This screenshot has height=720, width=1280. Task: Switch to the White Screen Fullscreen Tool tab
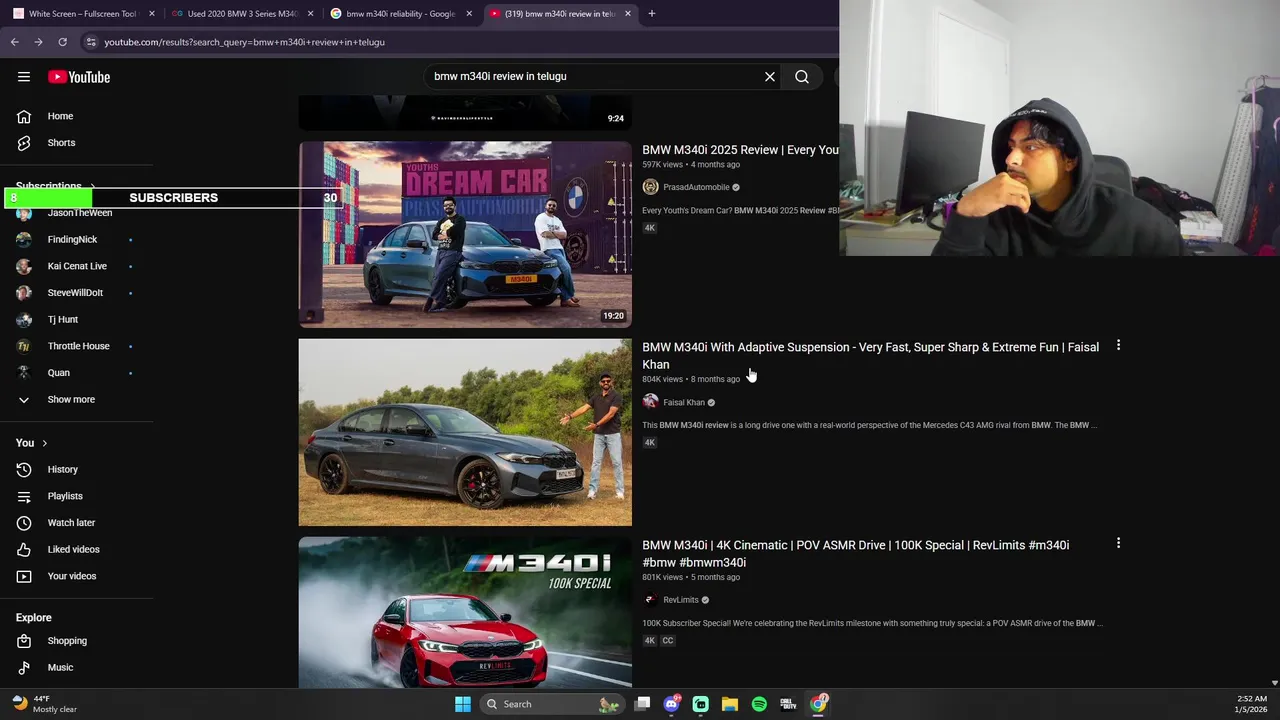(x=82, y=14)
